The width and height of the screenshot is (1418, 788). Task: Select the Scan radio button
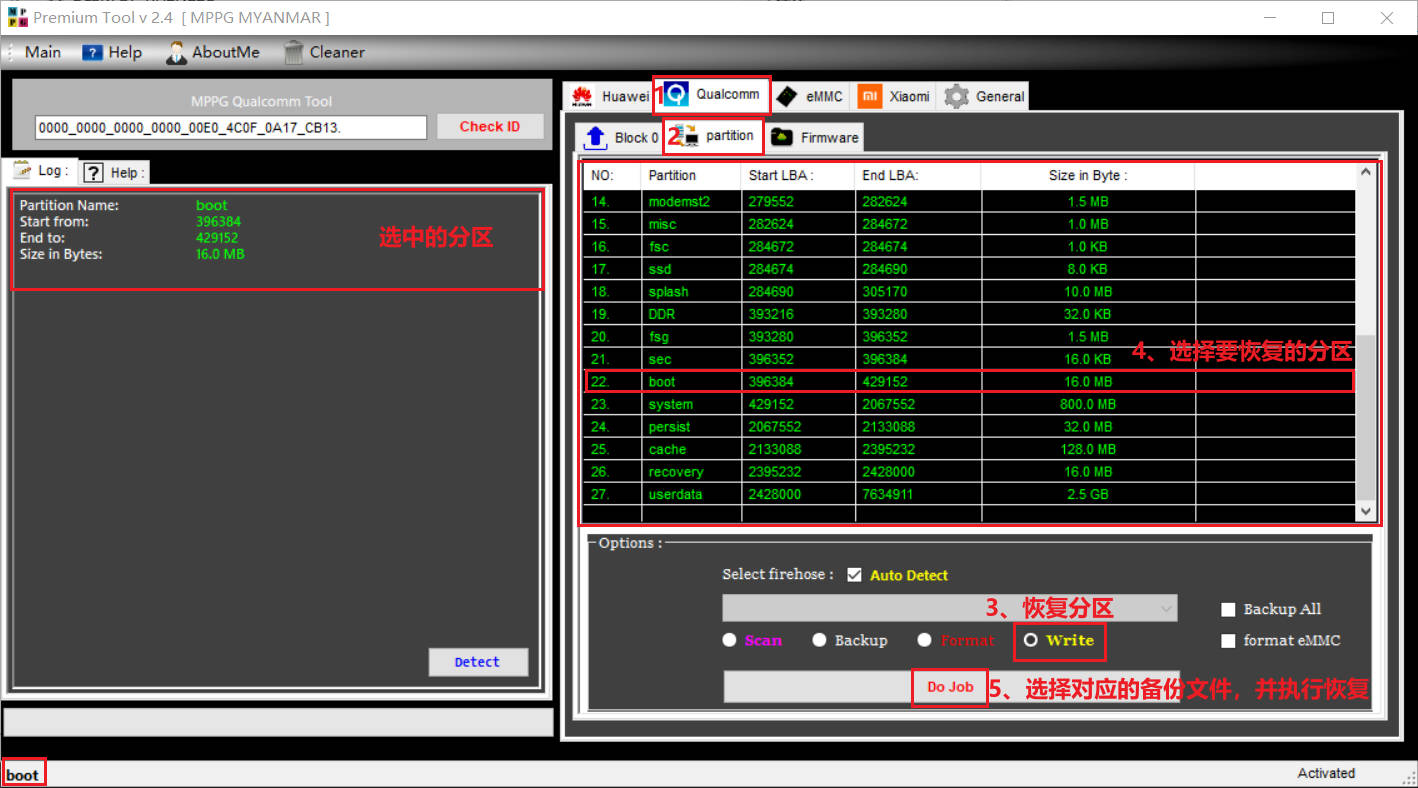[x=730, y=640]
